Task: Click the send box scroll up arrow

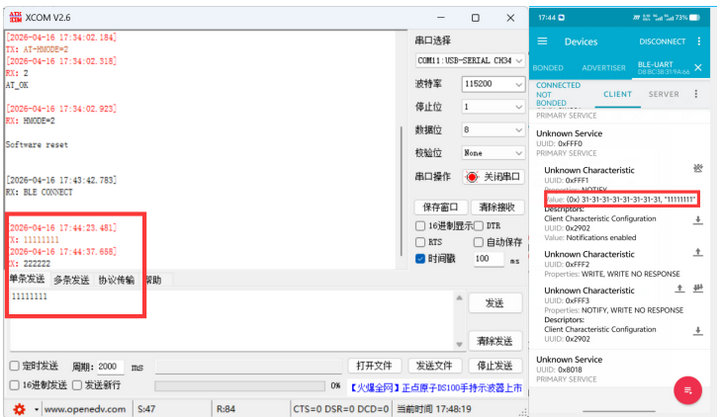Action: [x=459, y=298]
